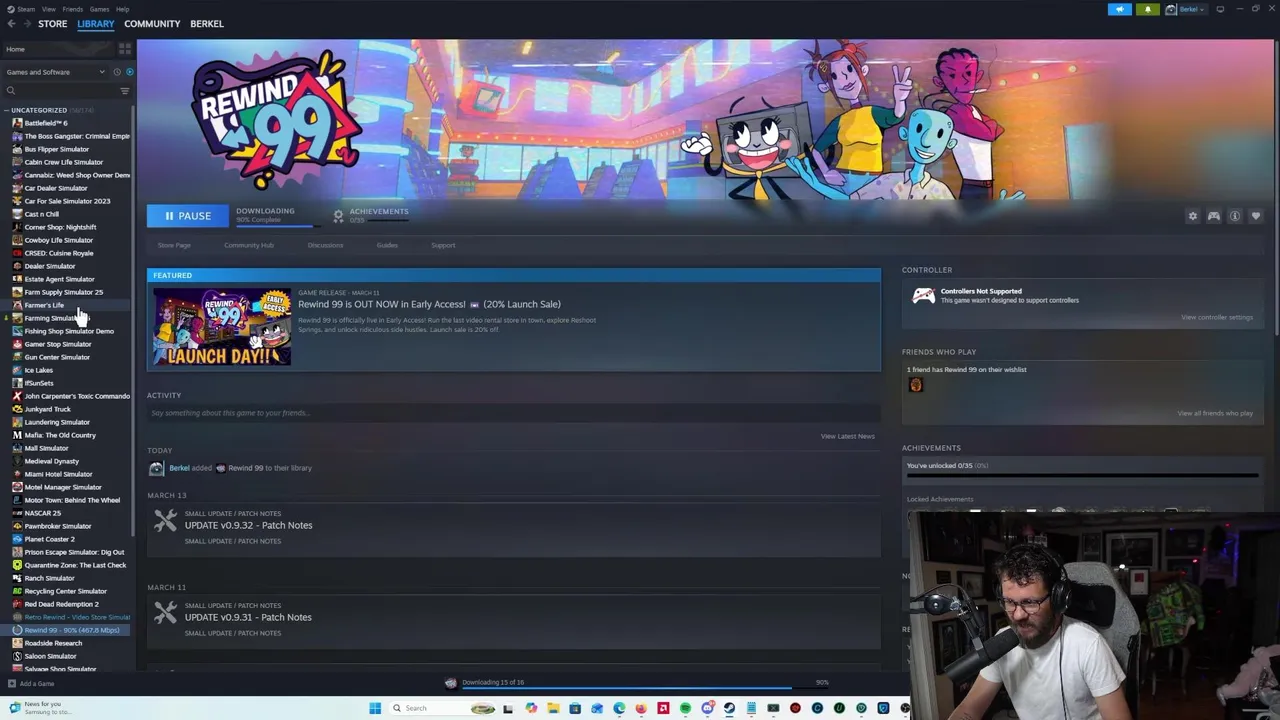The image size is (1280, 720).
Task: Click the activity comment input field
Action: 513,413
